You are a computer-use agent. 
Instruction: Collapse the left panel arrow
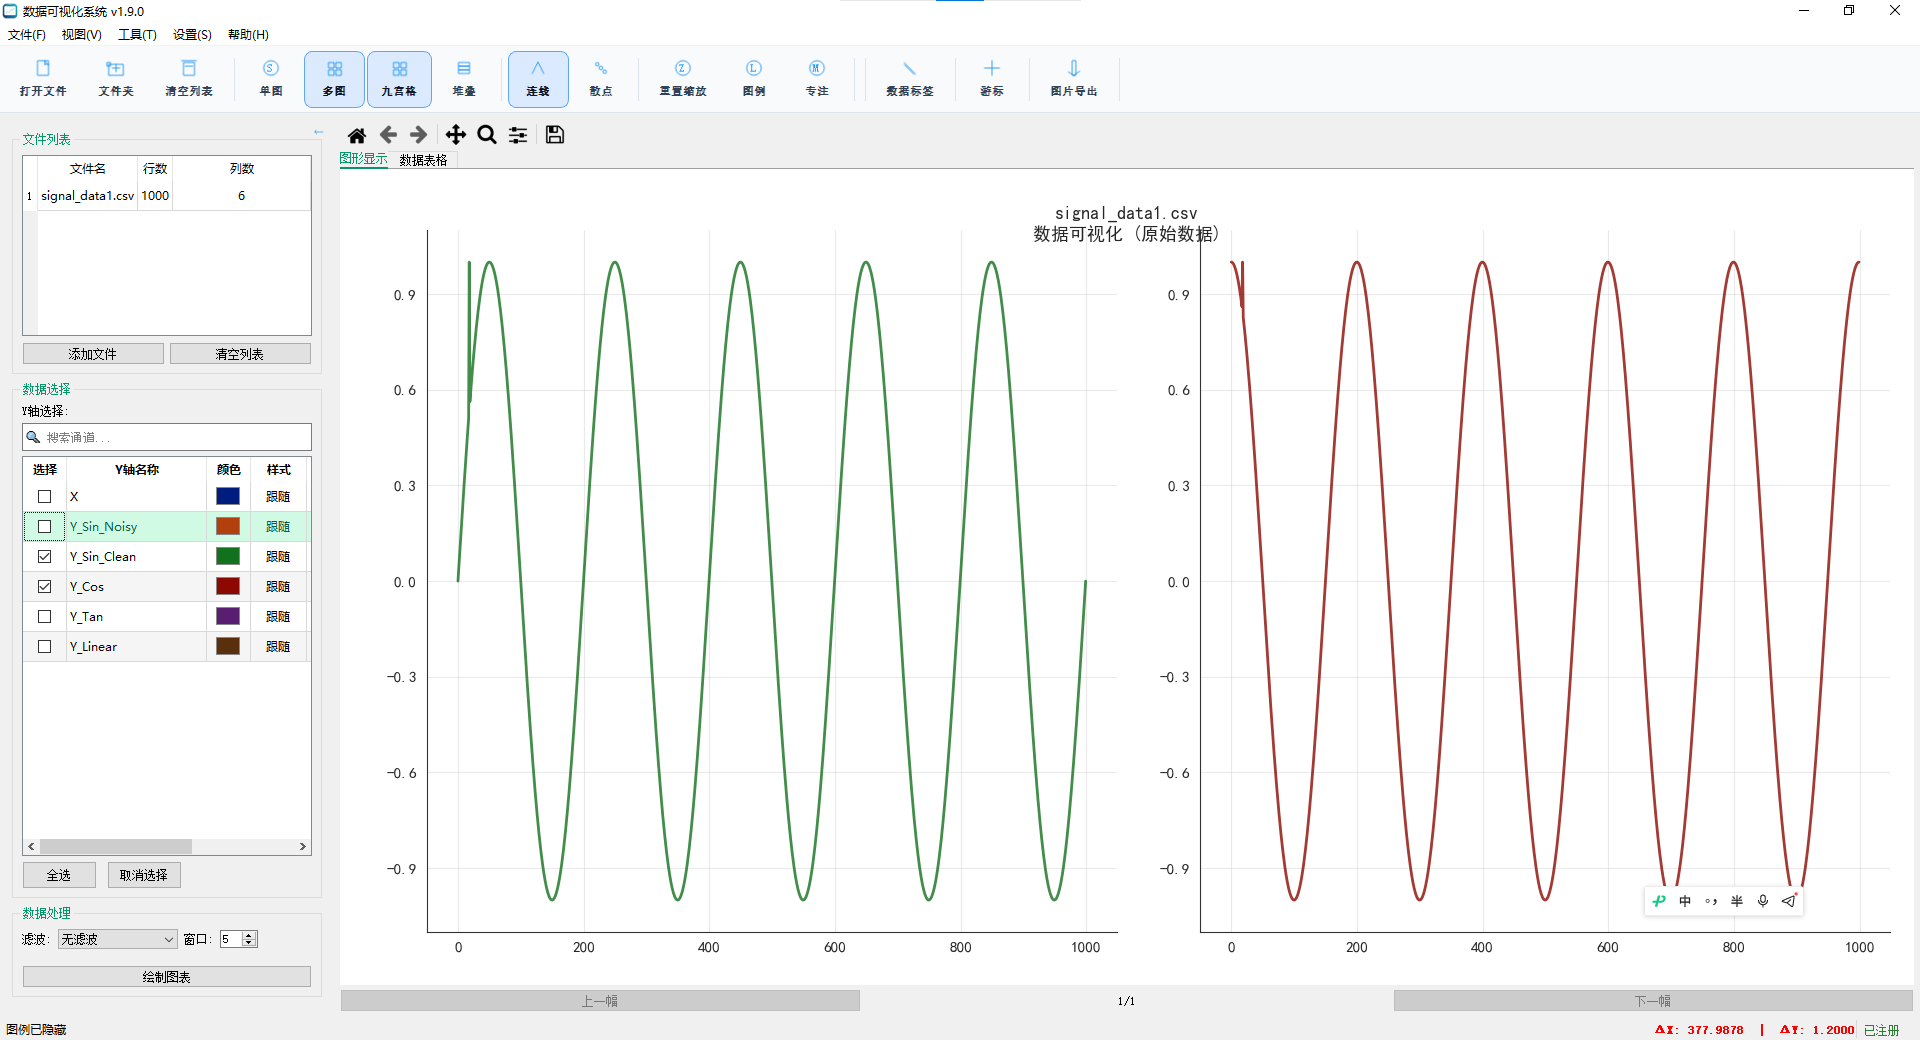[318, 132]
